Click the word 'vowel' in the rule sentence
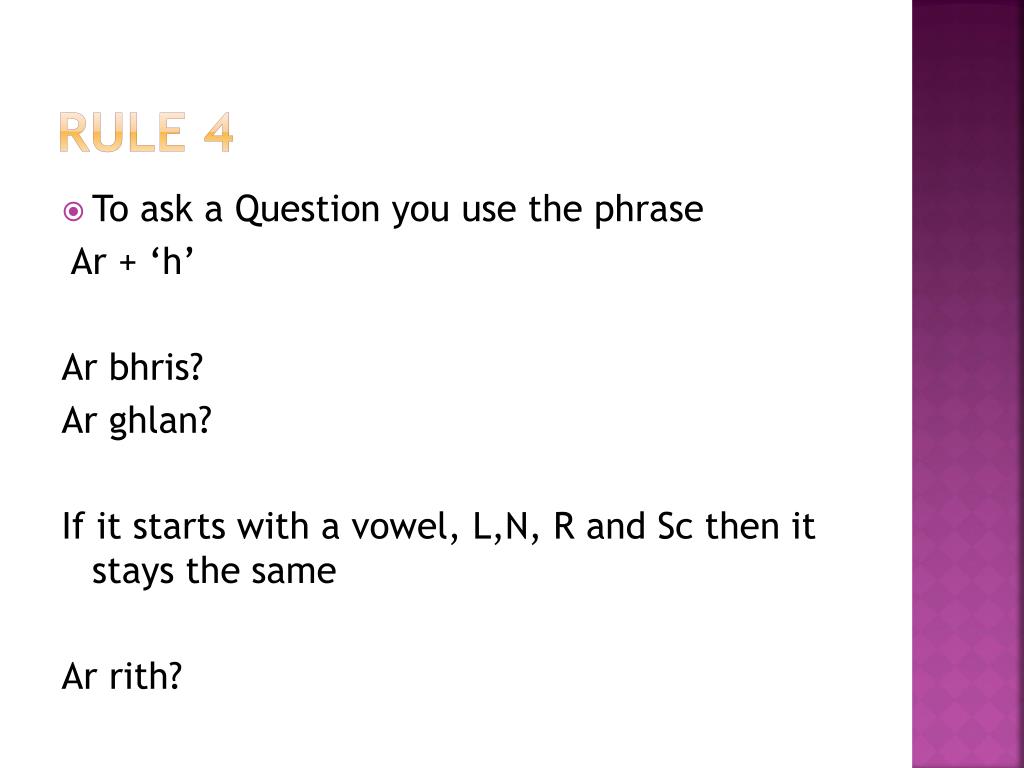 pos(404,526)
